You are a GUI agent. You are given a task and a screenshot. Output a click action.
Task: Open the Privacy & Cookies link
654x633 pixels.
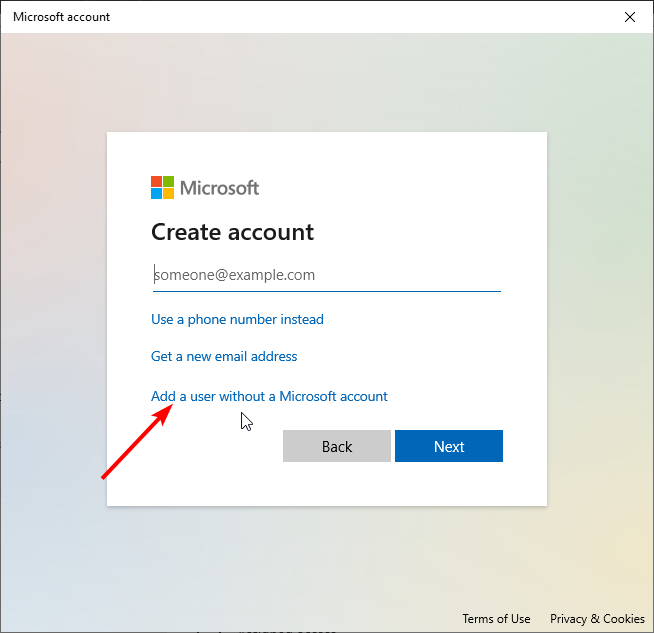point(597,619)
